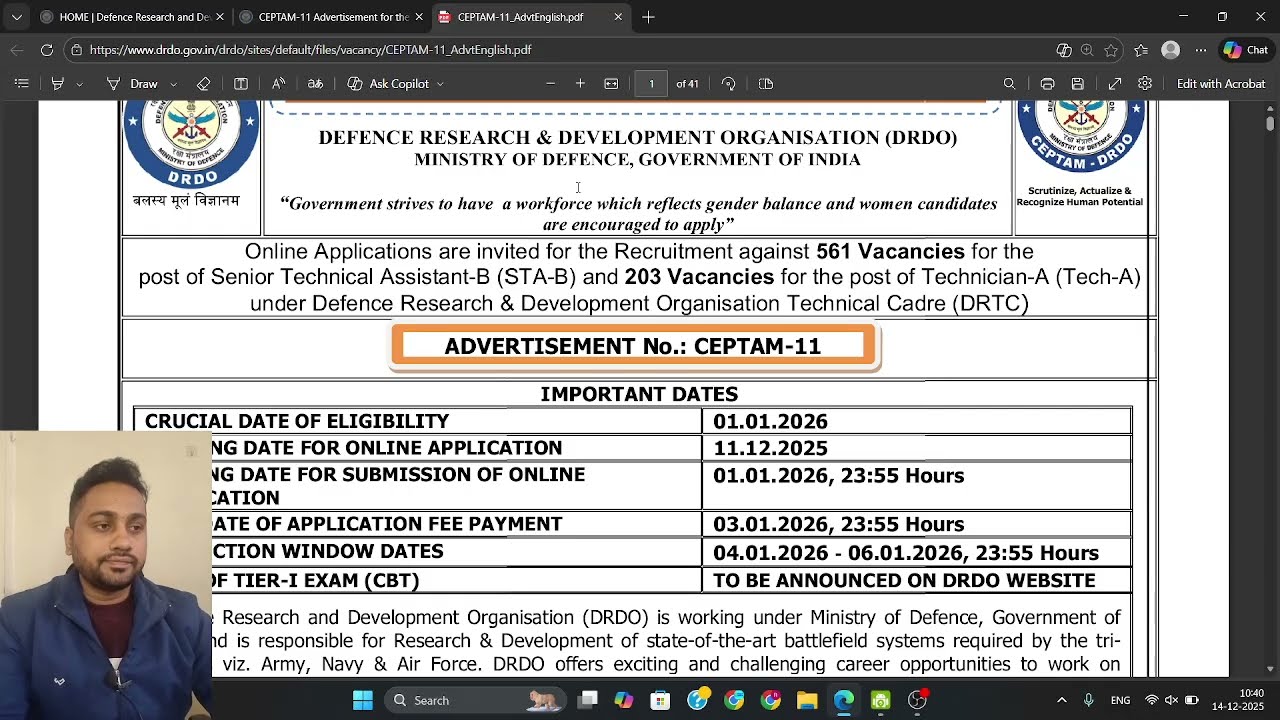
Task: View site information lock icon
Action: point(77,50)
